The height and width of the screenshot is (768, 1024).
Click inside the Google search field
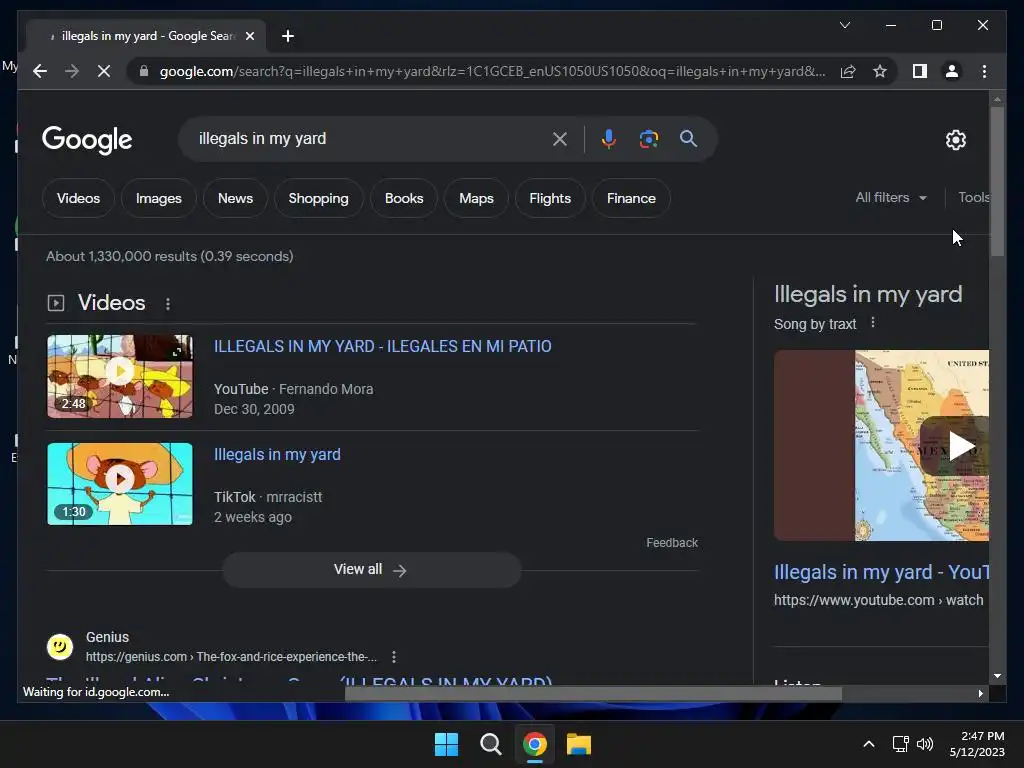369,138
